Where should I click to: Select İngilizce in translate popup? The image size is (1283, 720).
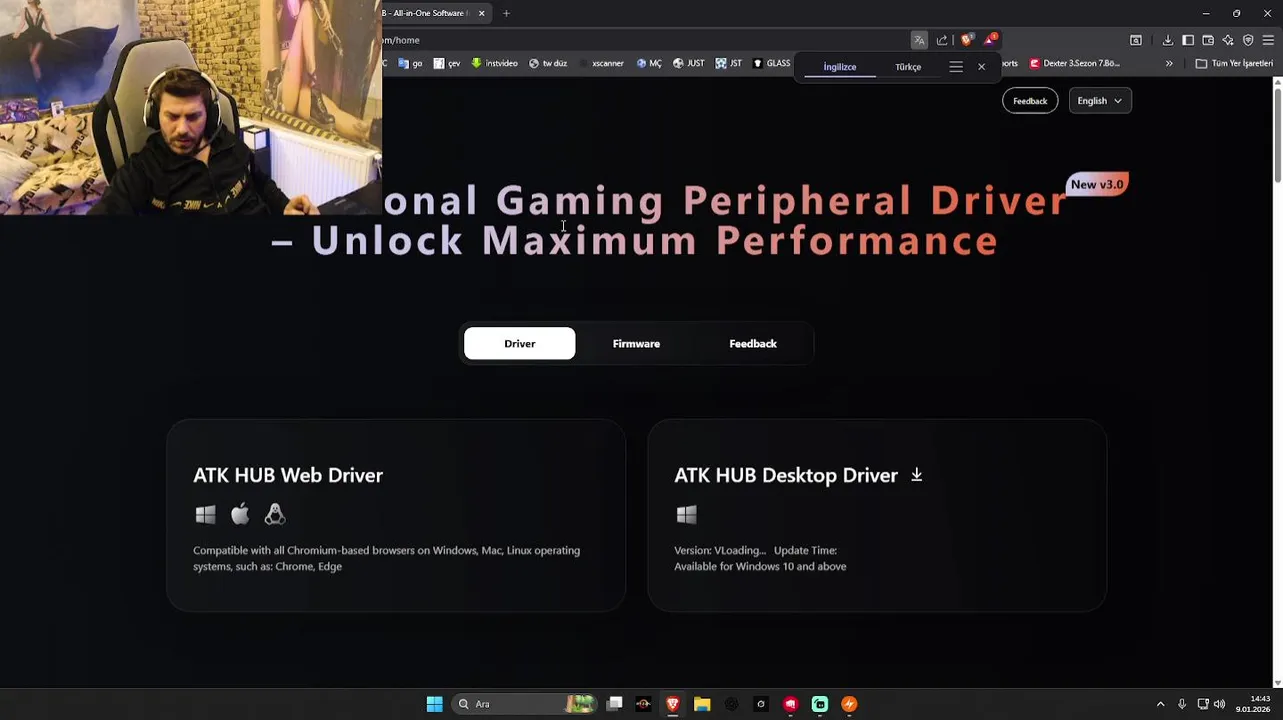click(x=840, y=67)
